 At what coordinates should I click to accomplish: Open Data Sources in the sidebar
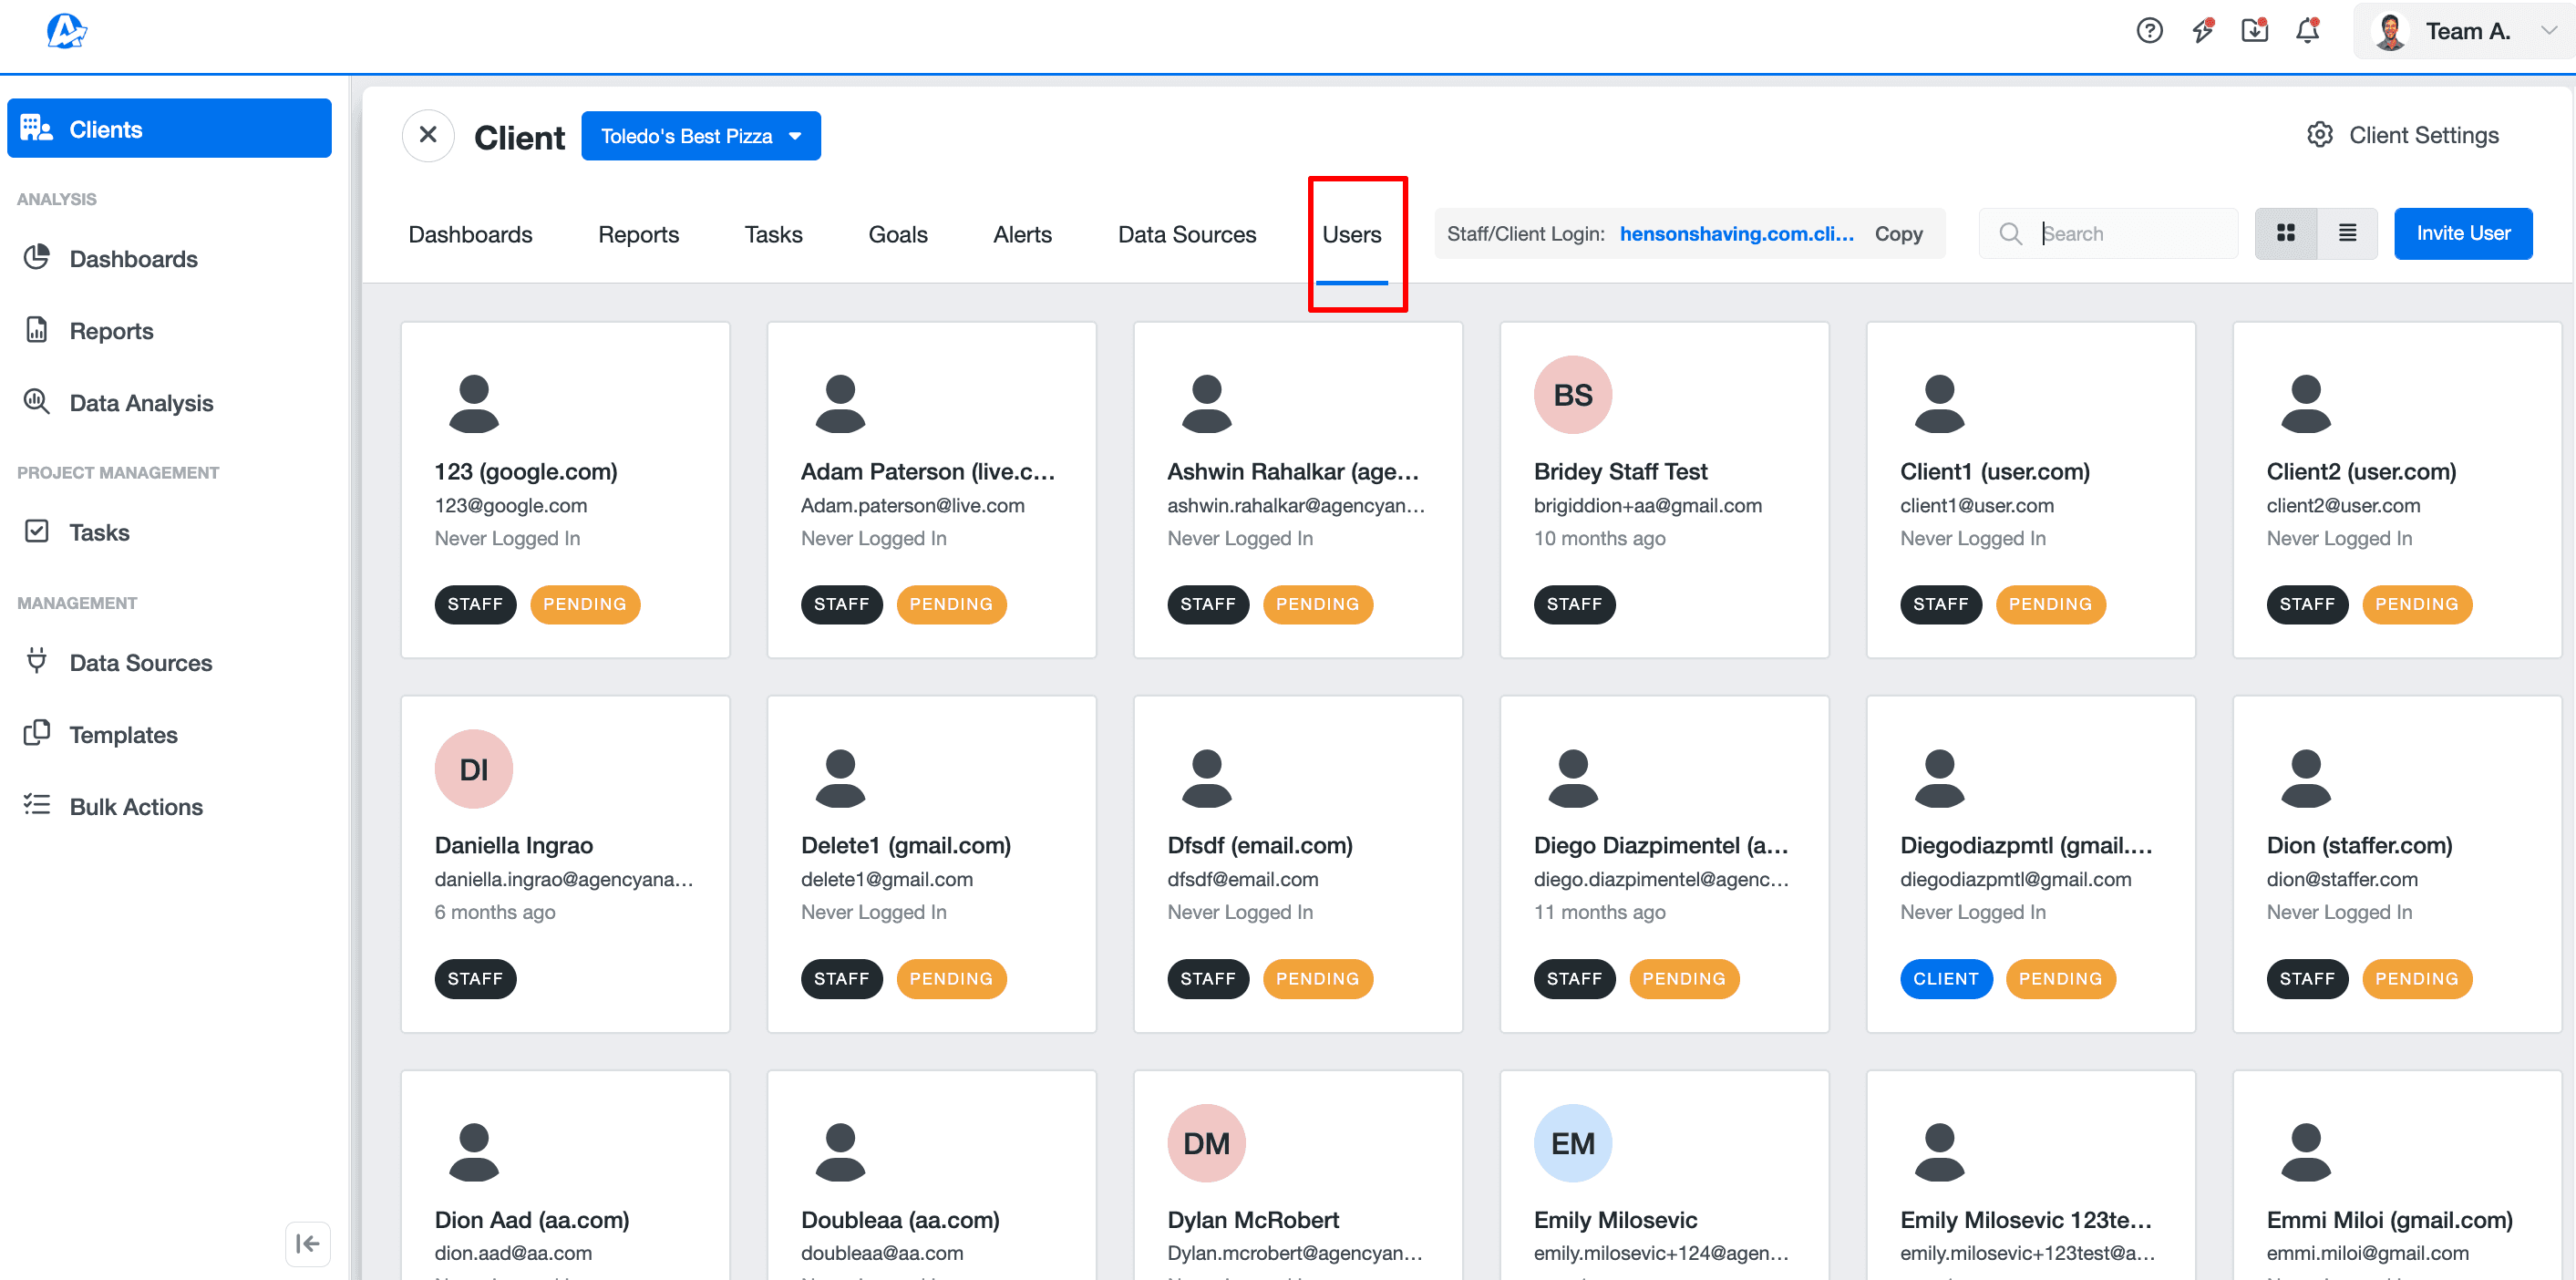pos(140,662)
